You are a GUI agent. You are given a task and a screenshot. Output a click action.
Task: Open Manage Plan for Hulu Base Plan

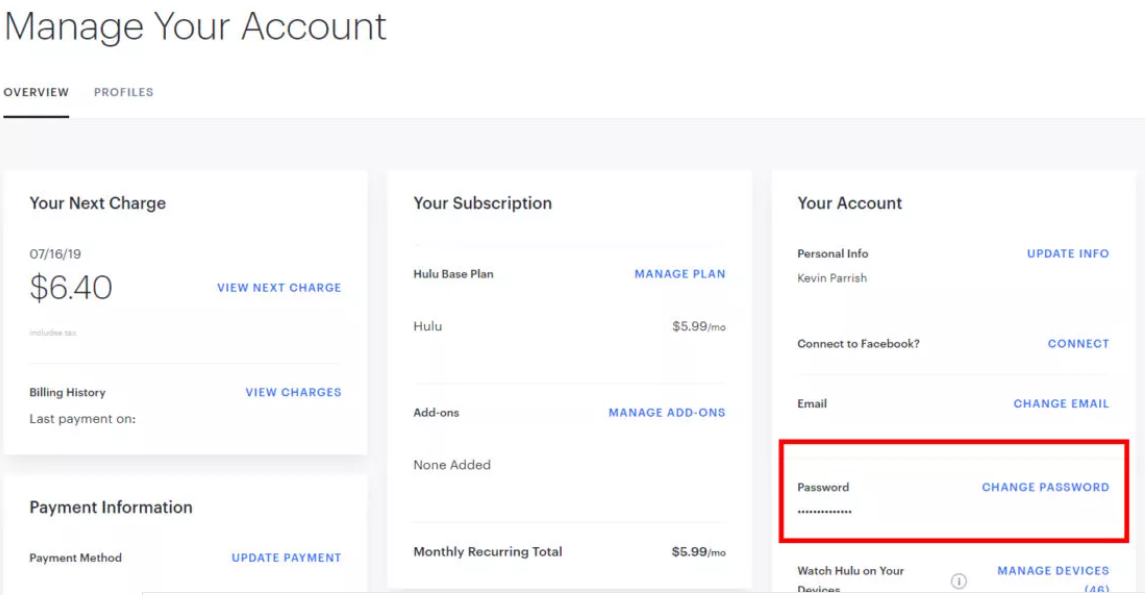680,274
